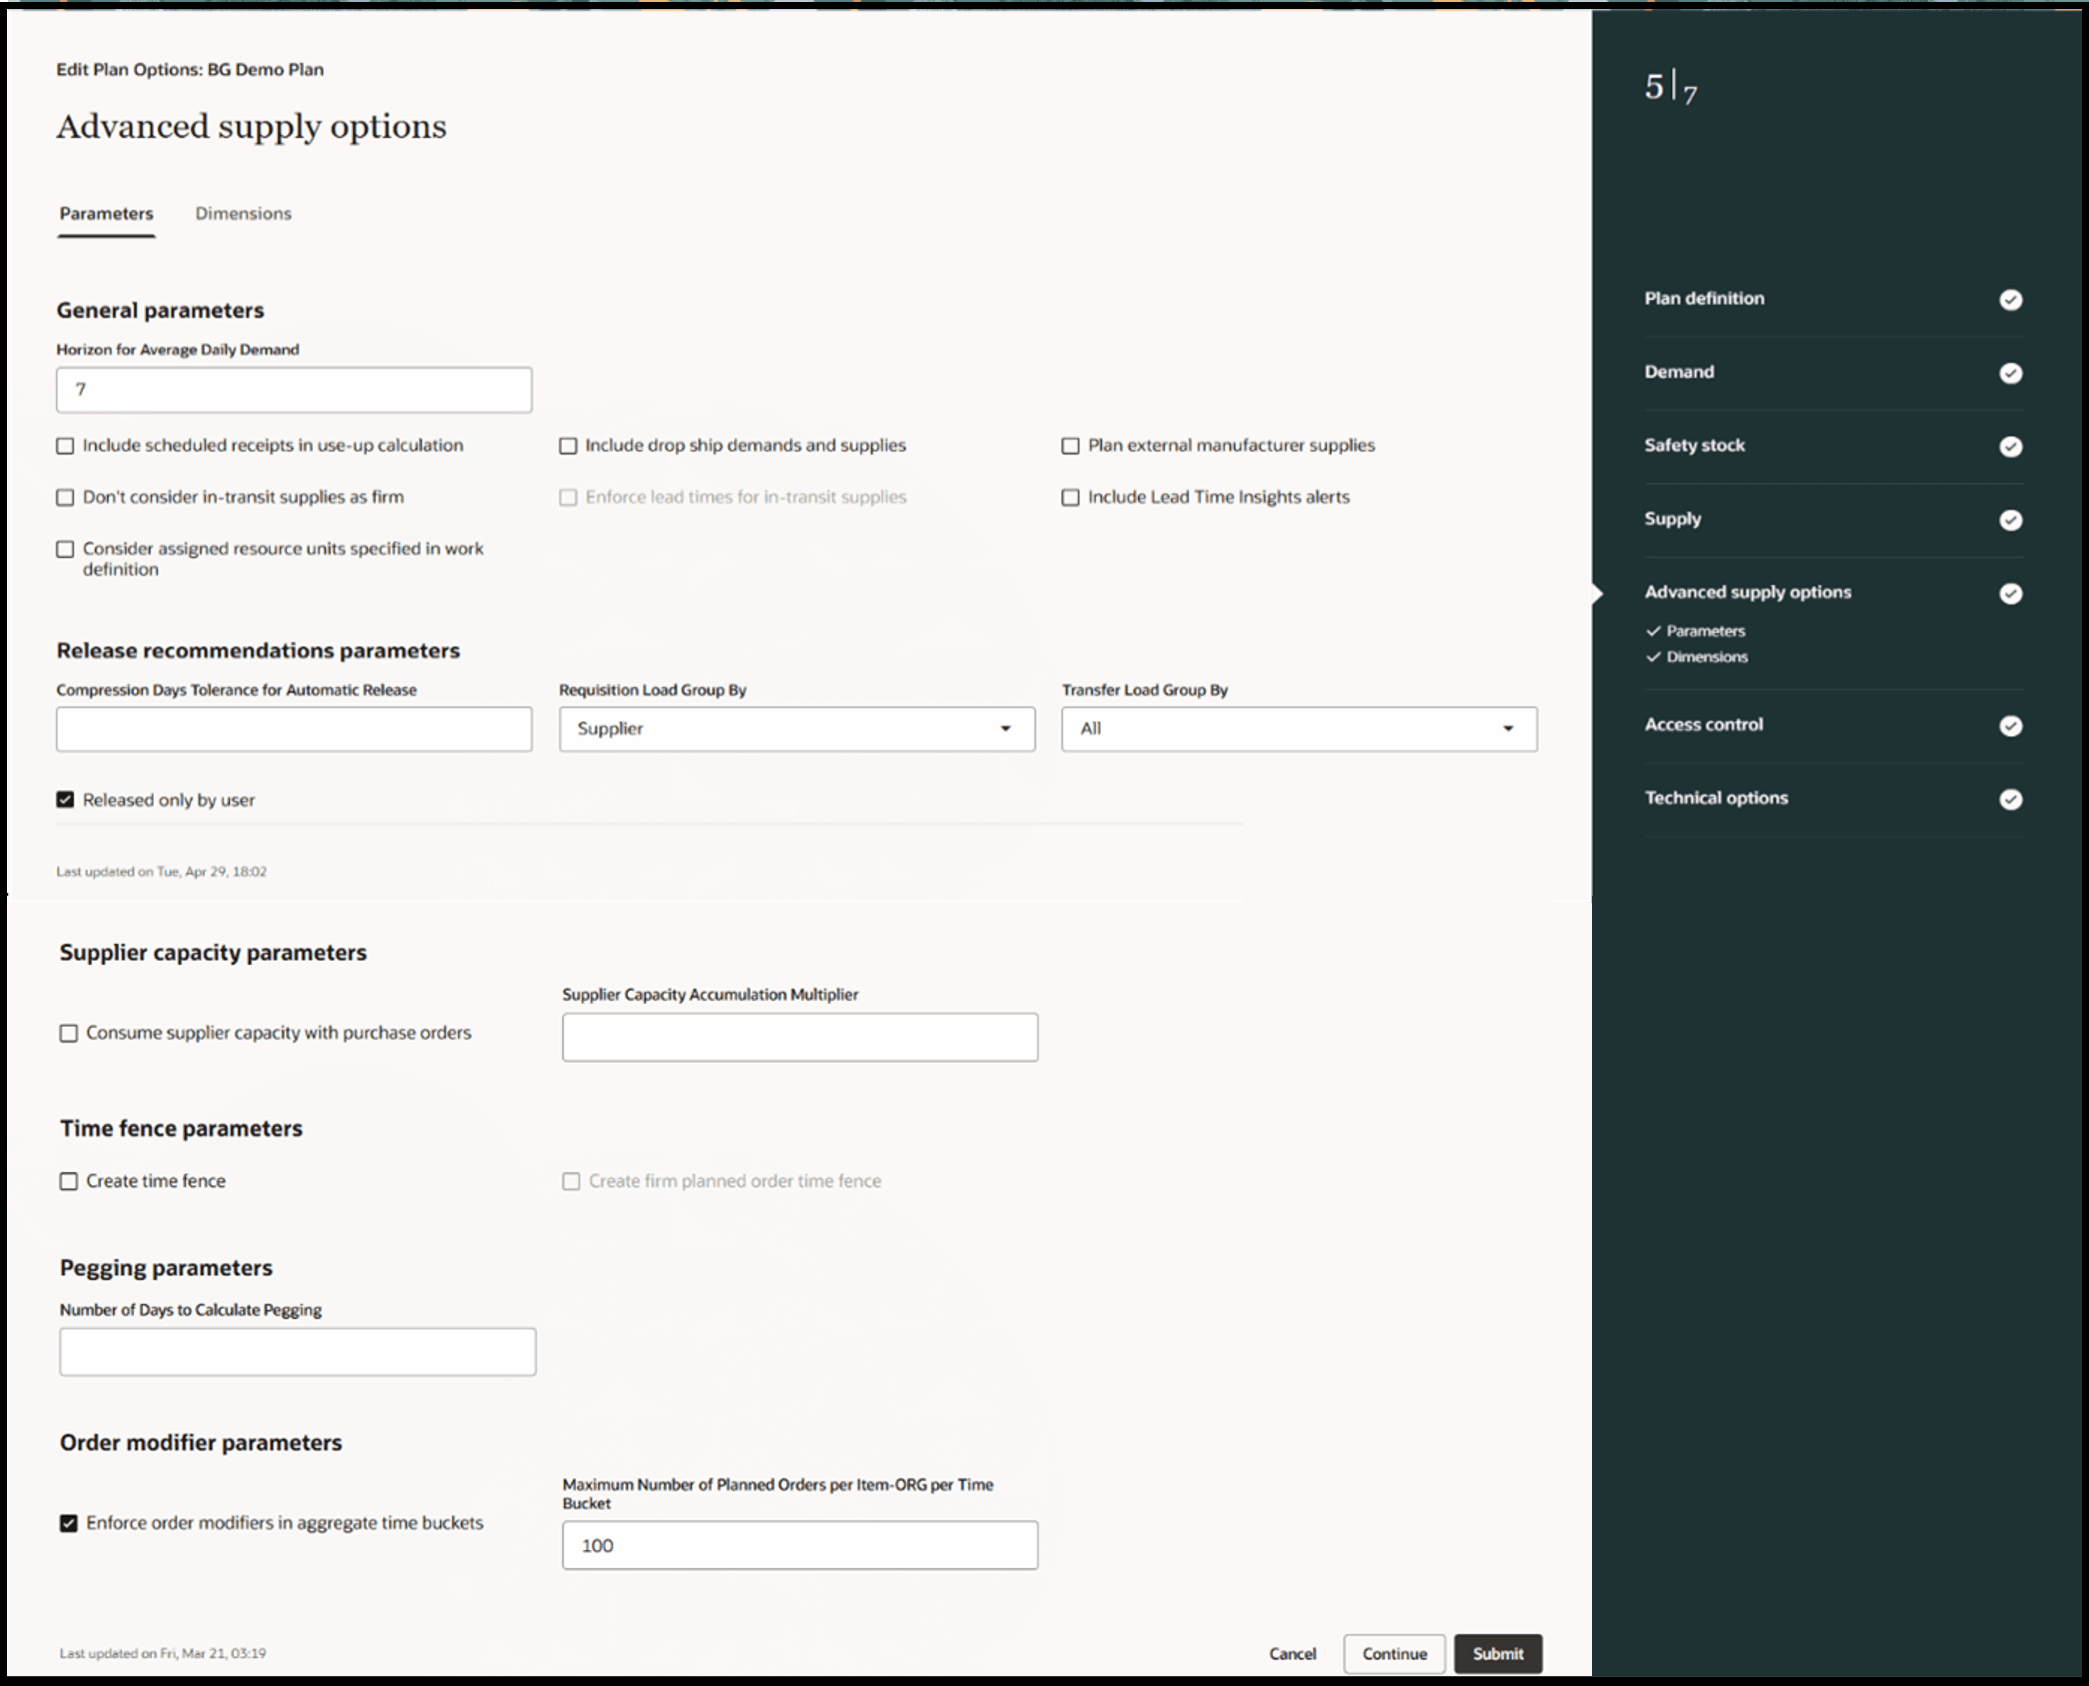The height and width of the screenshot is (1686, 2089).
Task: Click the Access control checkmark icon
Action: [2010, 726]
